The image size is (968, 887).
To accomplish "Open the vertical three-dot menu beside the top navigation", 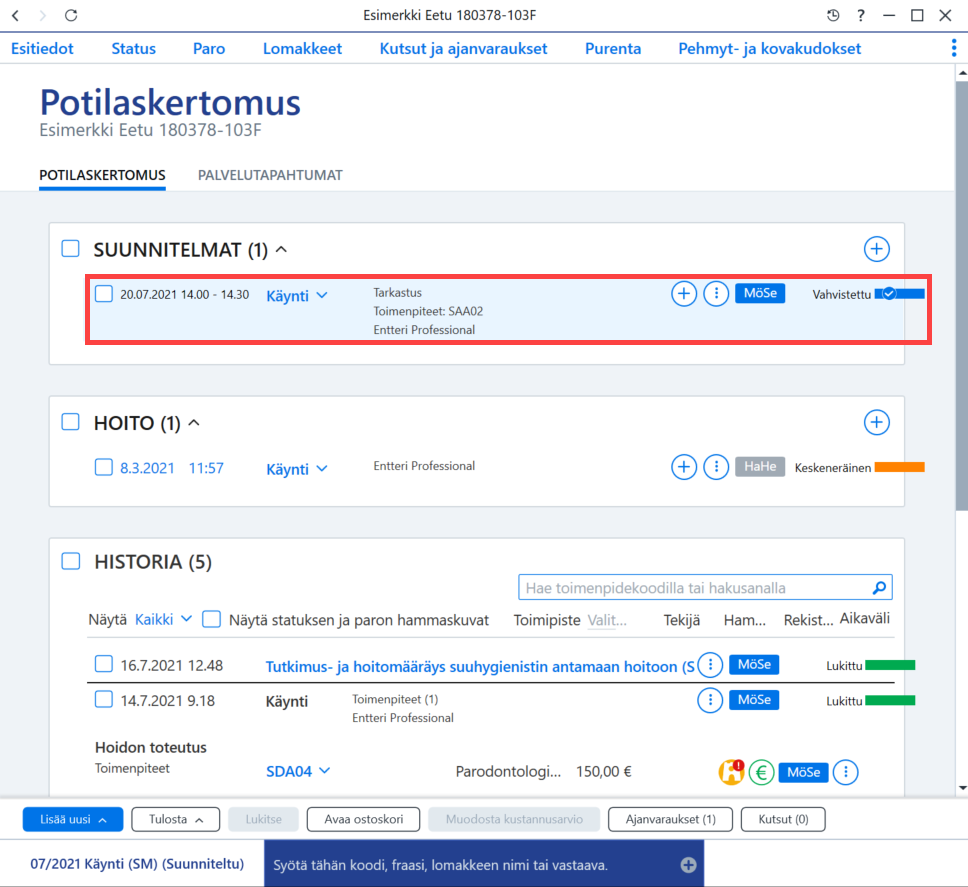I will point(954,48).
